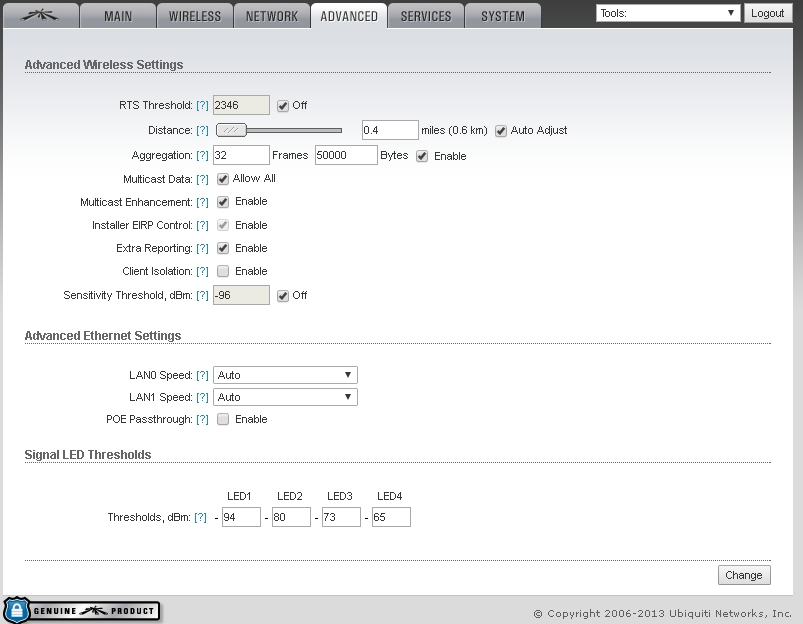The width and height of the screenshot is (803, 624).
Task: Open the LAN1 Speed dropdown
Action: [x=285, y=397]
